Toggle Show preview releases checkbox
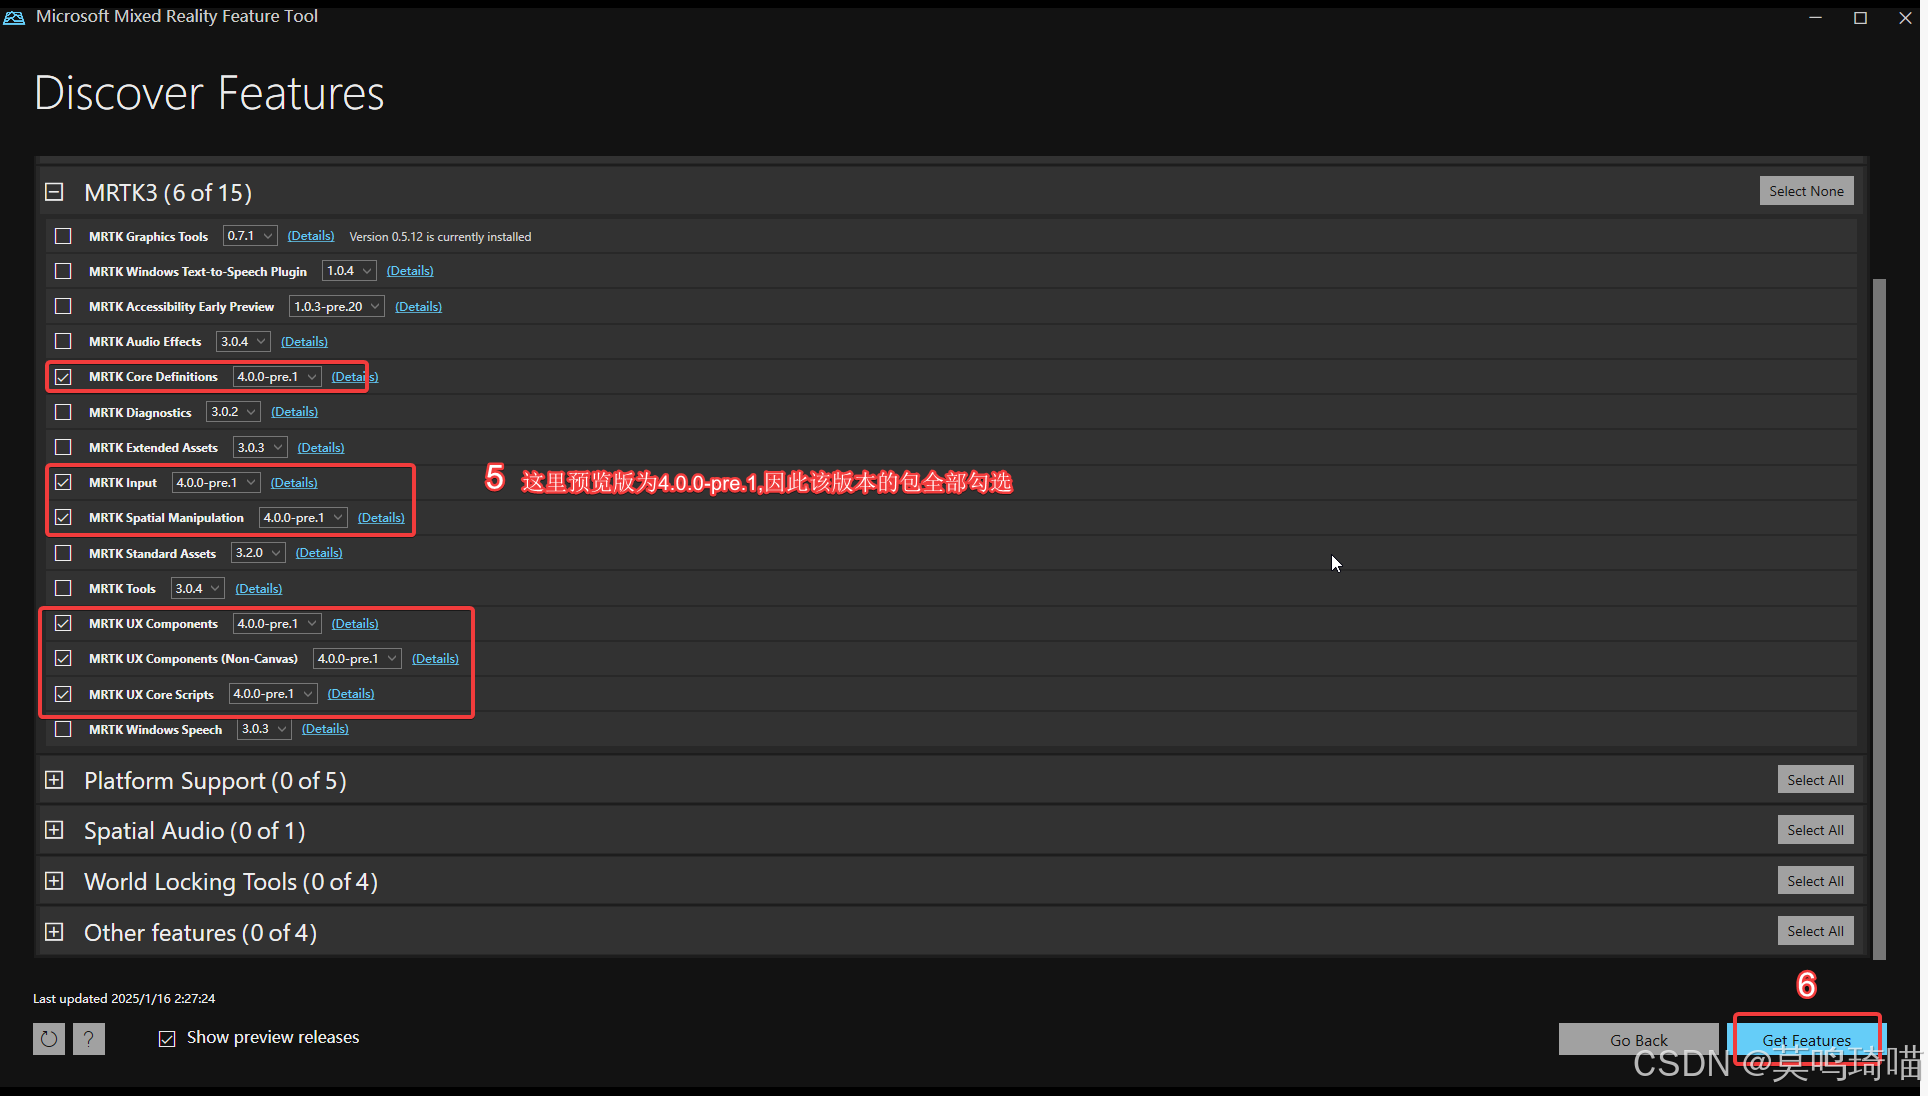This screenshot has height=1096, width=1928. pos(167,1038)
